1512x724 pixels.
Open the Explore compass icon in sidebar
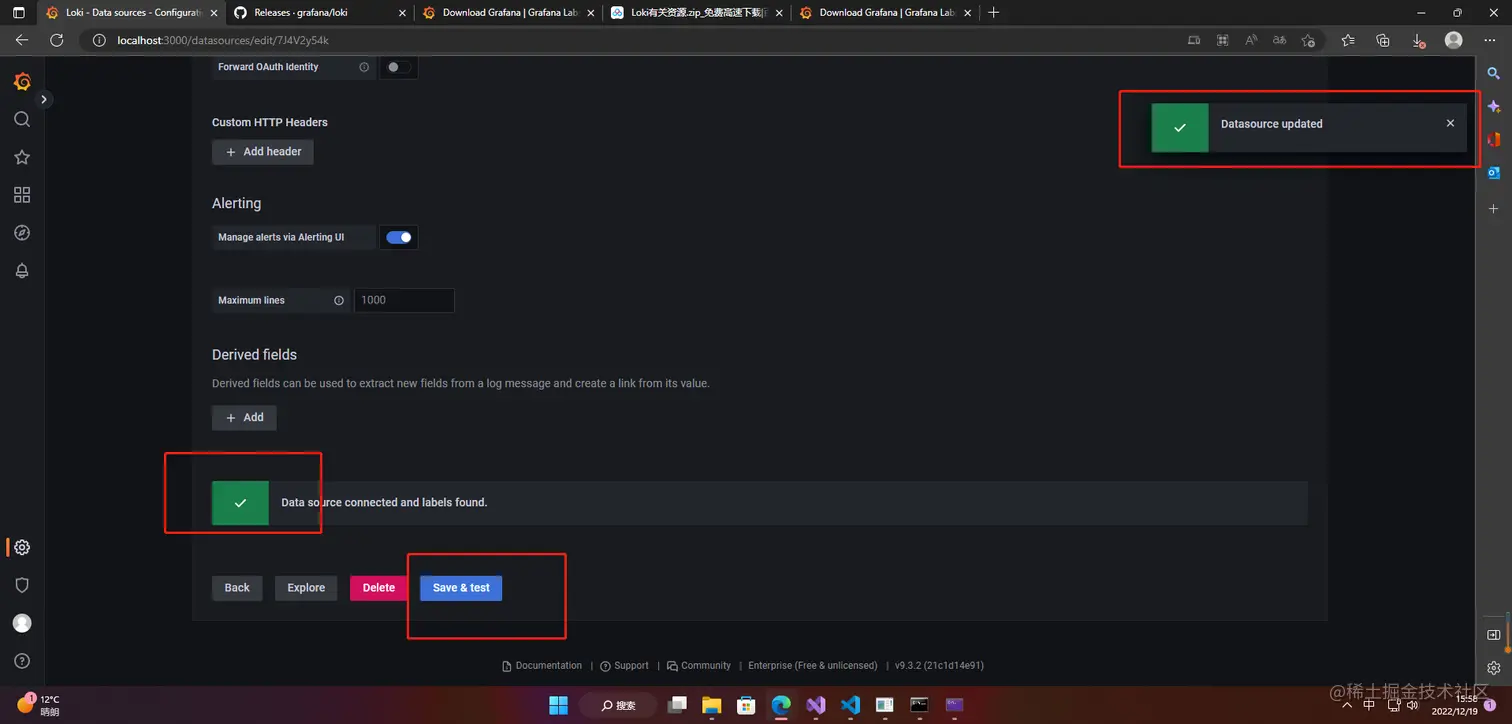[x=22, y=233]
